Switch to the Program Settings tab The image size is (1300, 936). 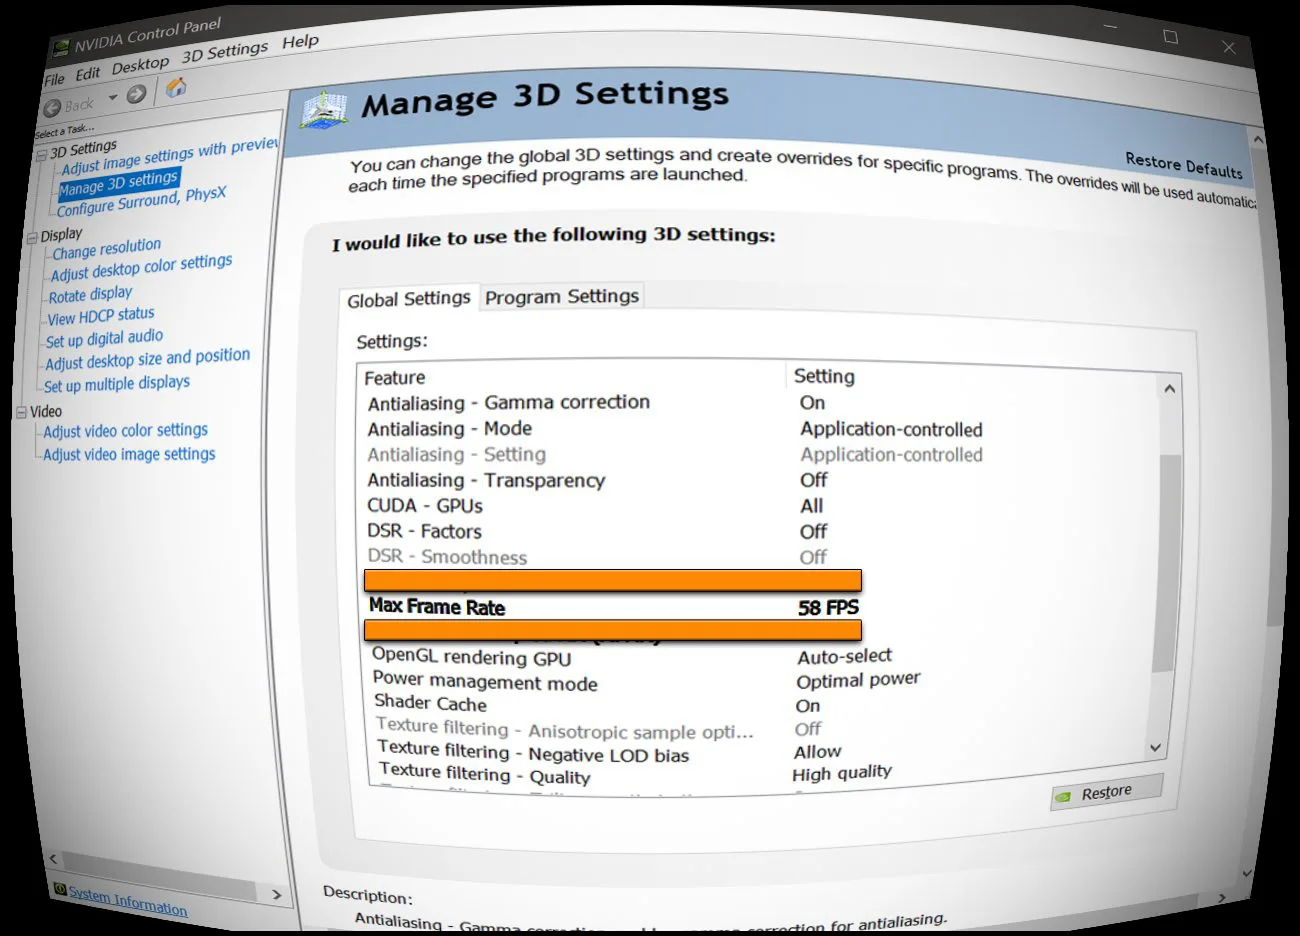click(x=561, y=297)
